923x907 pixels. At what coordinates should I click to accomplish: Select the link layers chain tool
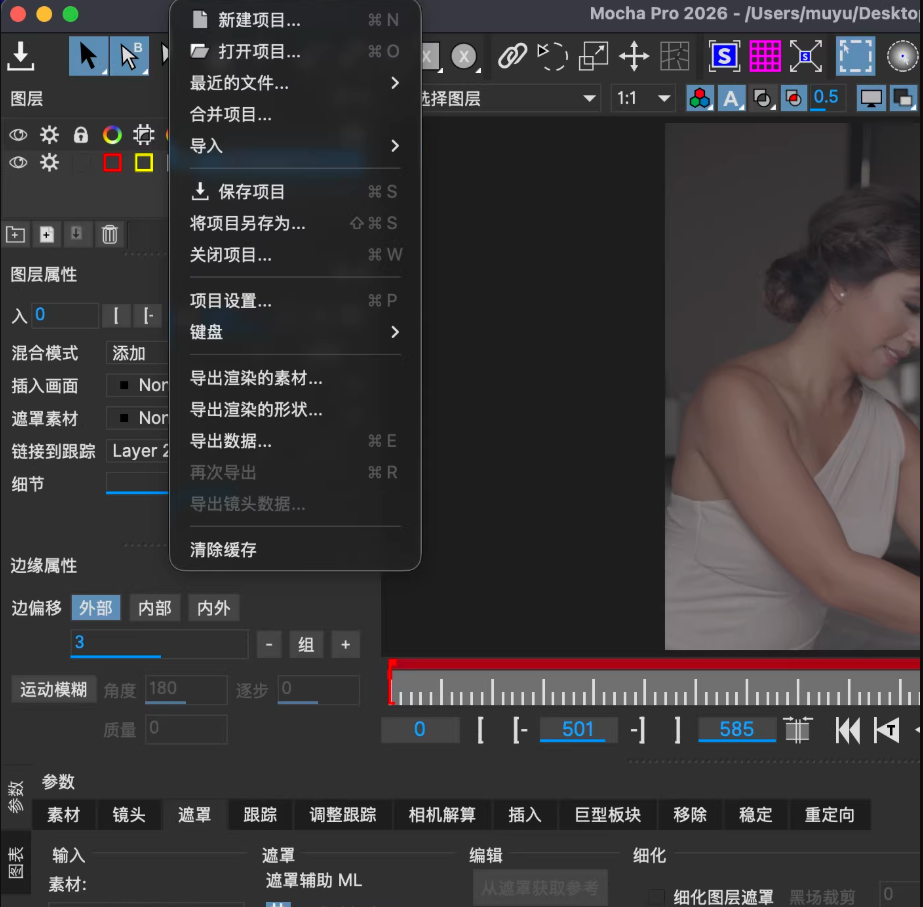click(x=512, y=56)
